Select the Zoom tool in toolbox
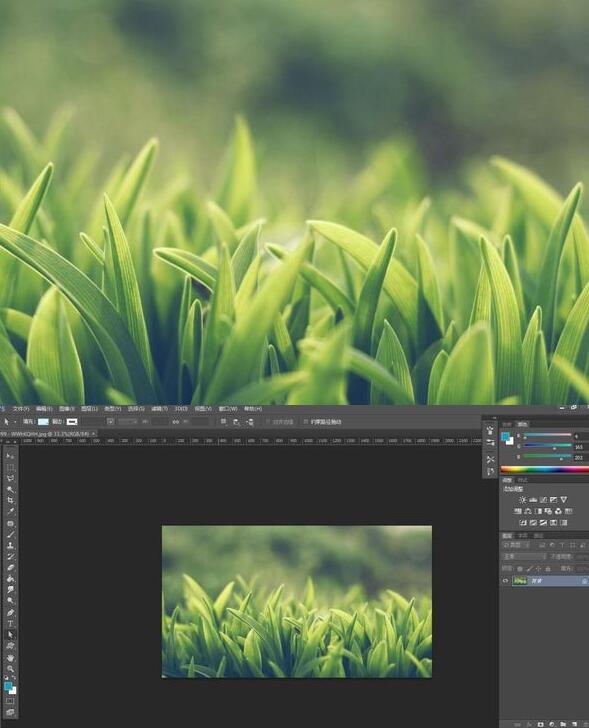589x728 pixels. [x=10, y=669]
